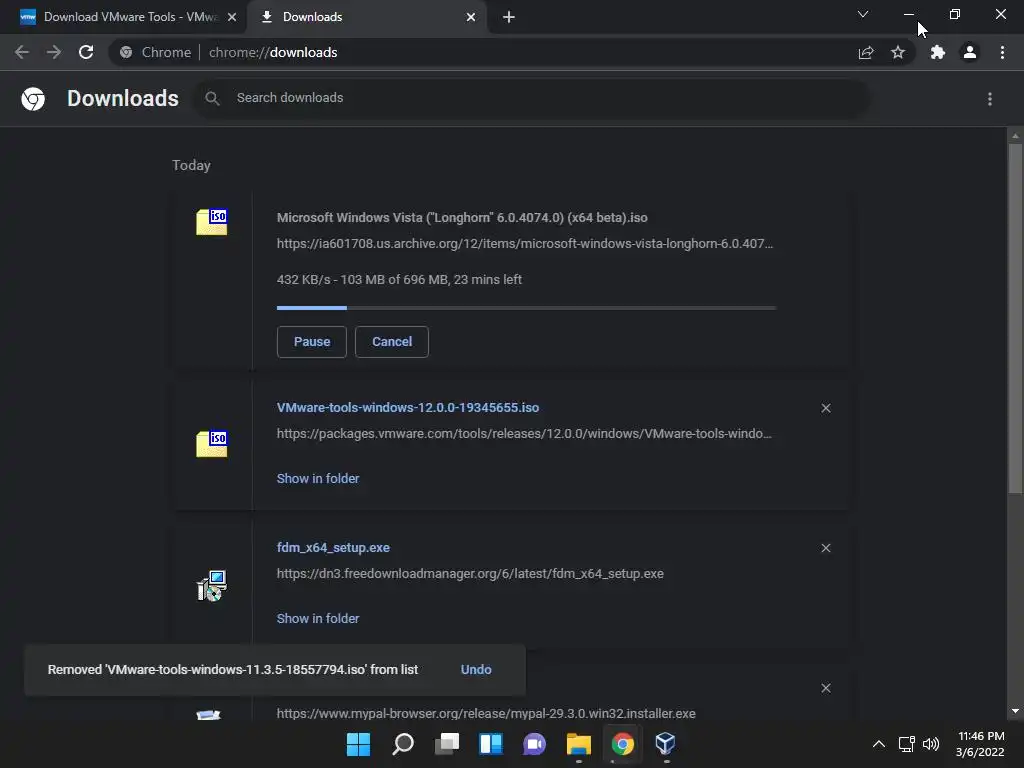The width and height of the screenshot is (1024, 768).
Task: Go back using the browser back arrow
Action: 22,52
